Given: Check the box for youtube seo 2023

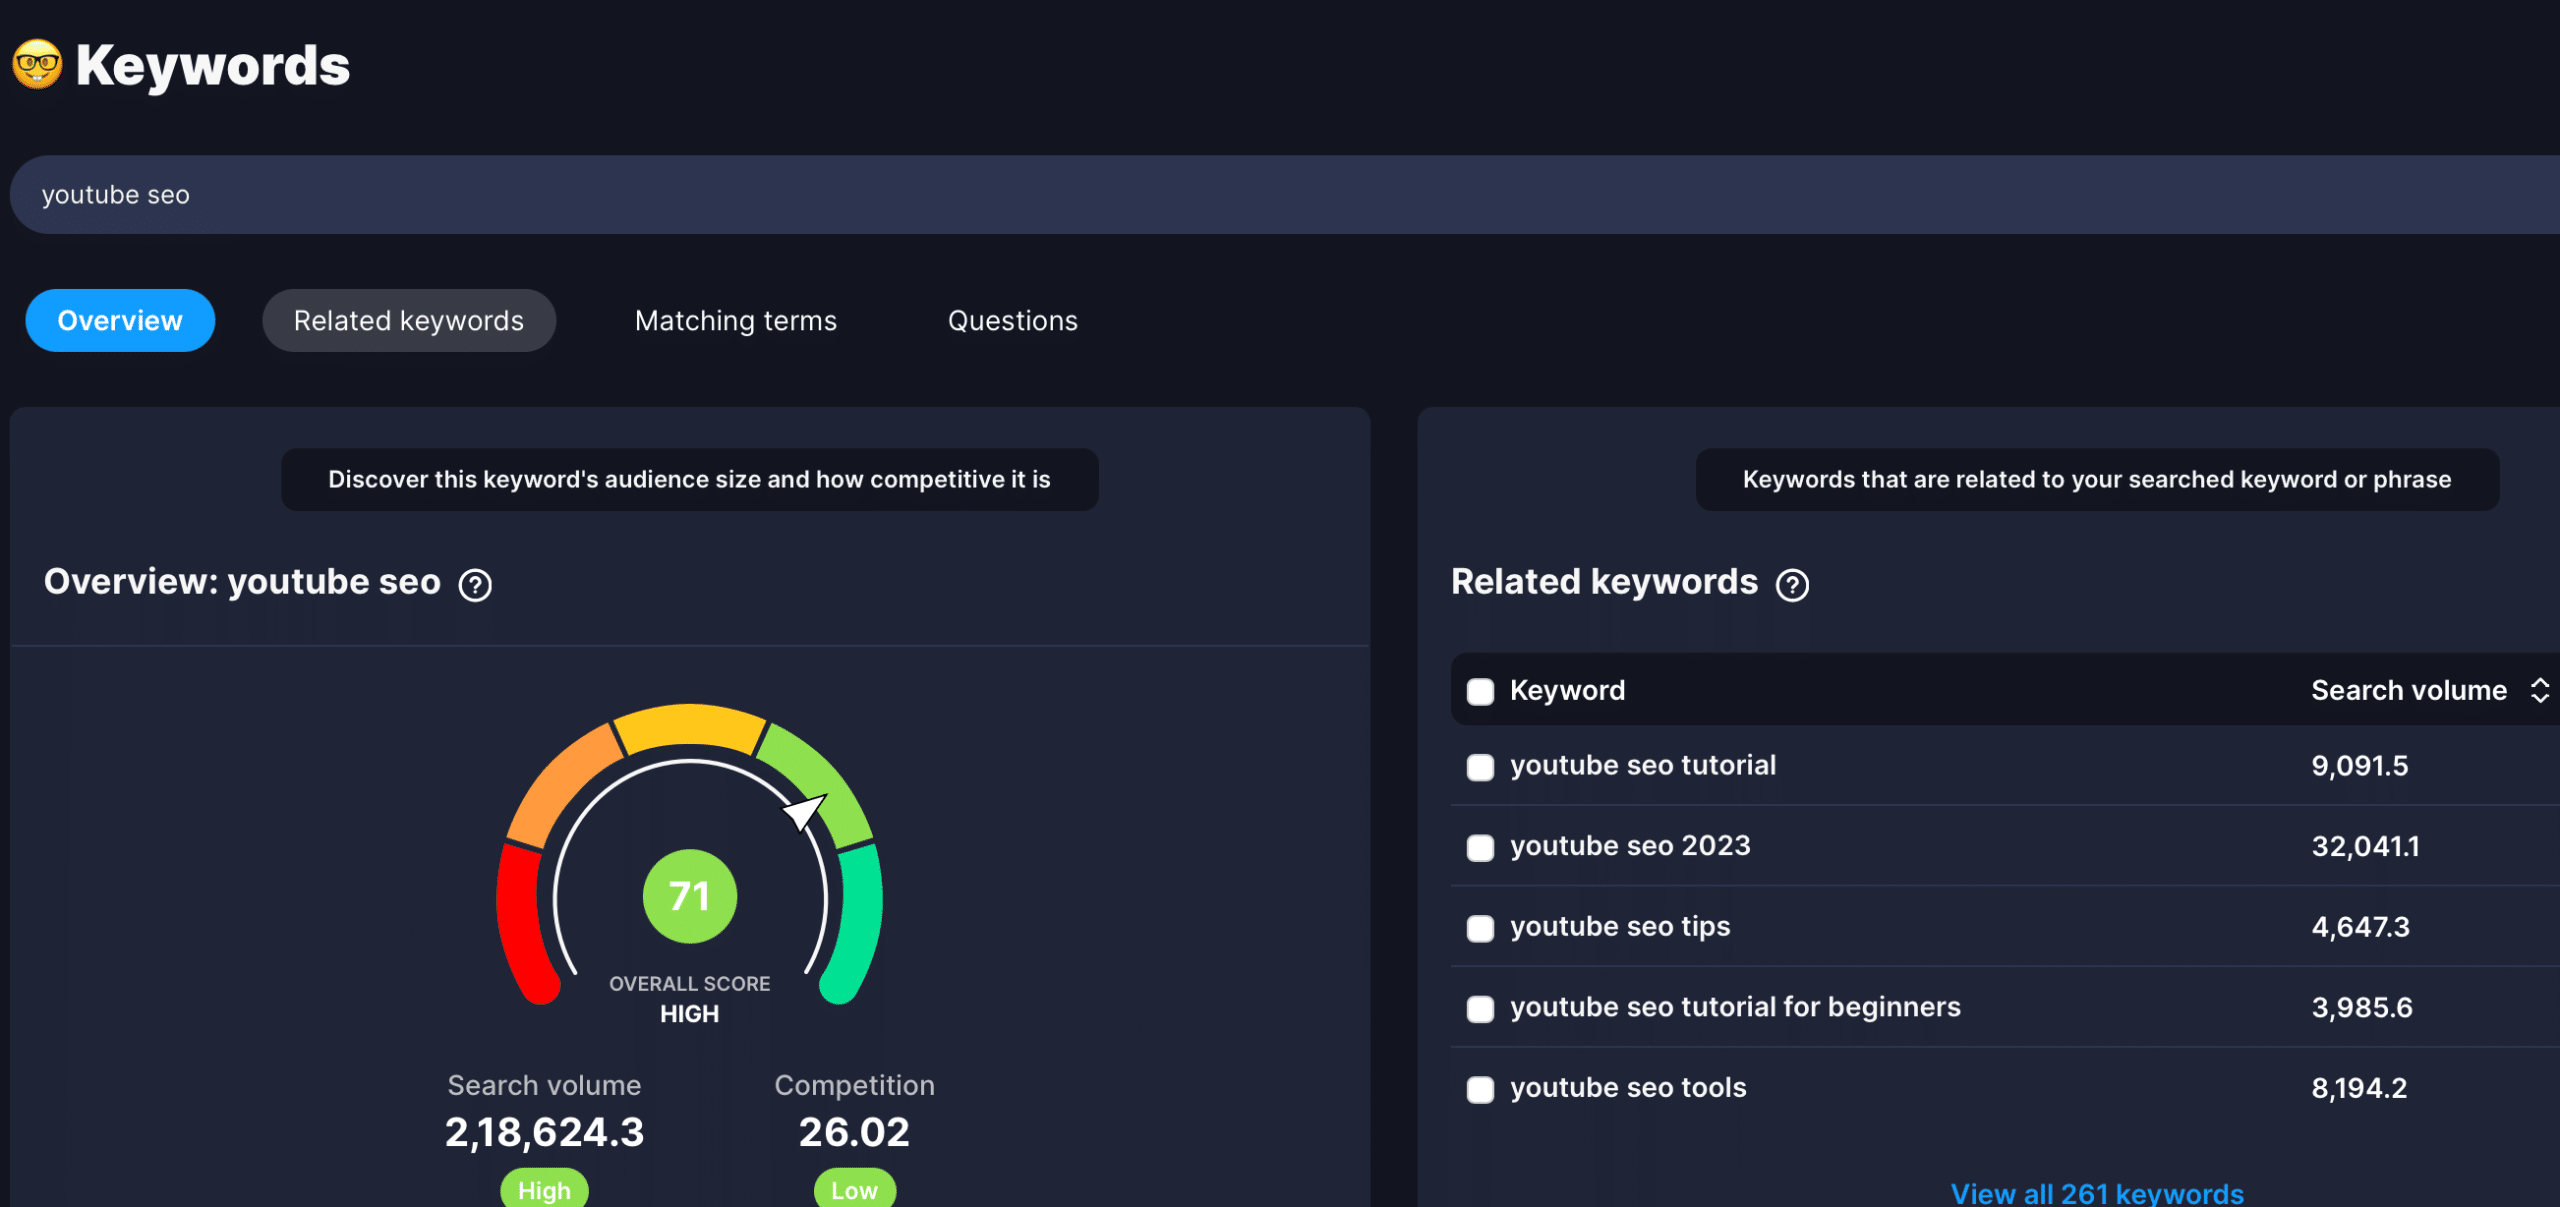Looking at the screenshot, I should 1480,847.
